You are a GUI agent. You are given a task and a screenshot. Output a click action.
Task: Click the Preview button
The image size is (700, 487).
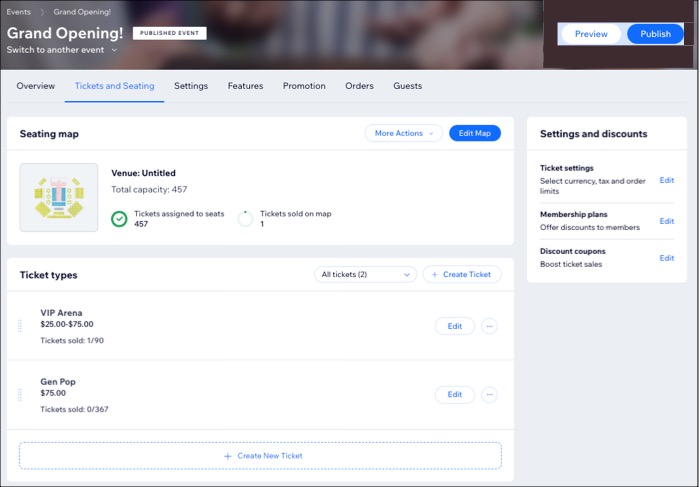click(591, 34)
